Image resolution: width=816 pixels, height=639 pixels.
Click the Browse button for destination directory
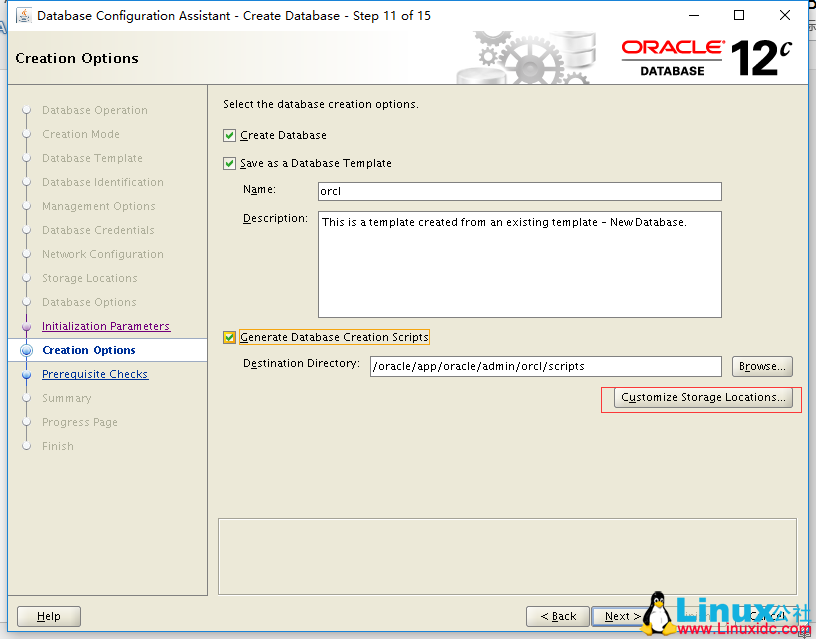761,366
